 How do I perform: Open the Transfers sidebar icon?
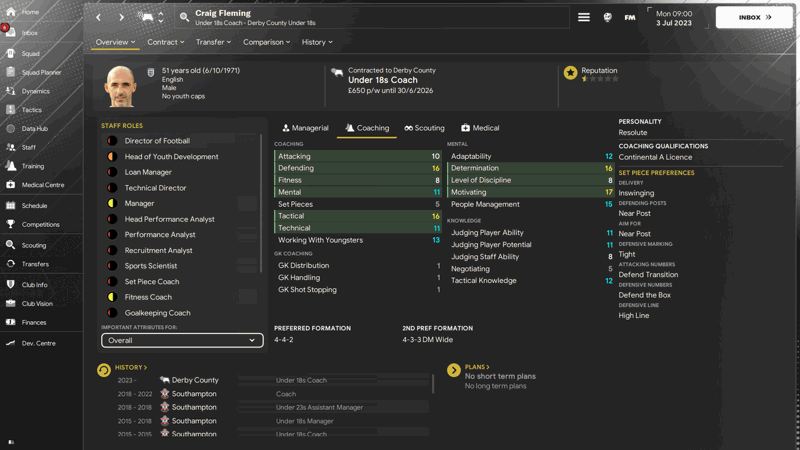[x=11, y=264]
